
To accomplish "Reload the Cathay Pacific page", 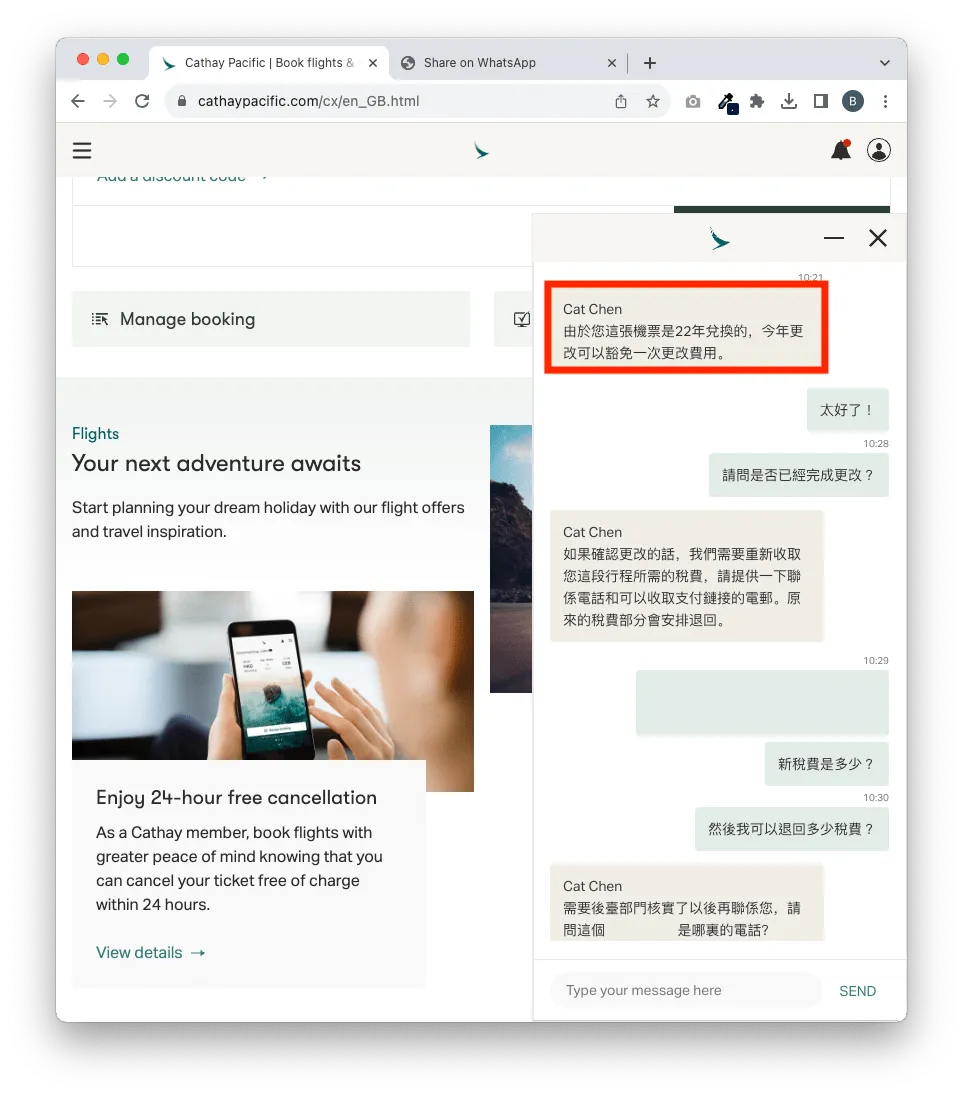I will (142, 101).
